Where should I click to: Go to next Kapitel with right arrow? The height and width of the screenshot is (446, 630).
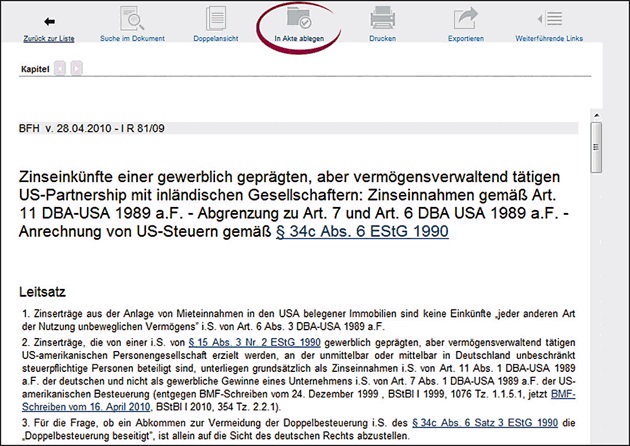pyautogui.click(x=76, y=69)
